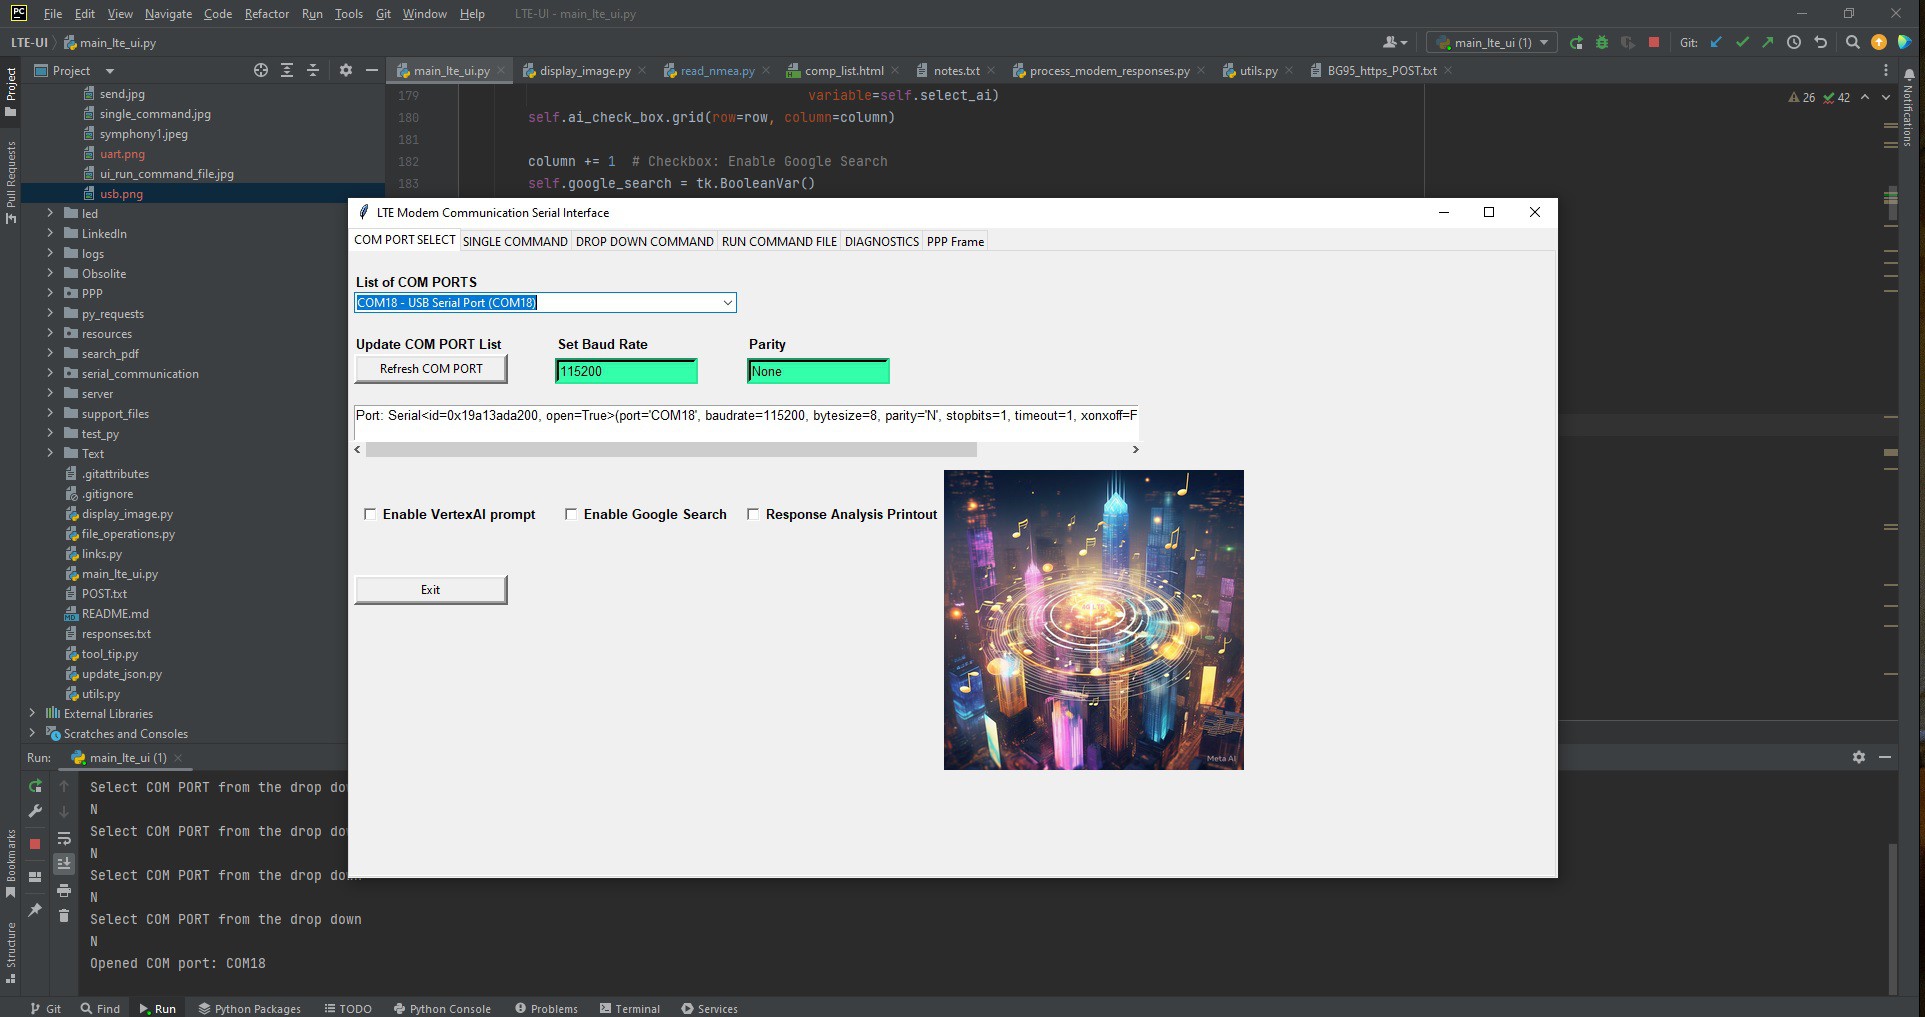
Task: Expand the serial_communication folder
Action: [x=50, y=373]
